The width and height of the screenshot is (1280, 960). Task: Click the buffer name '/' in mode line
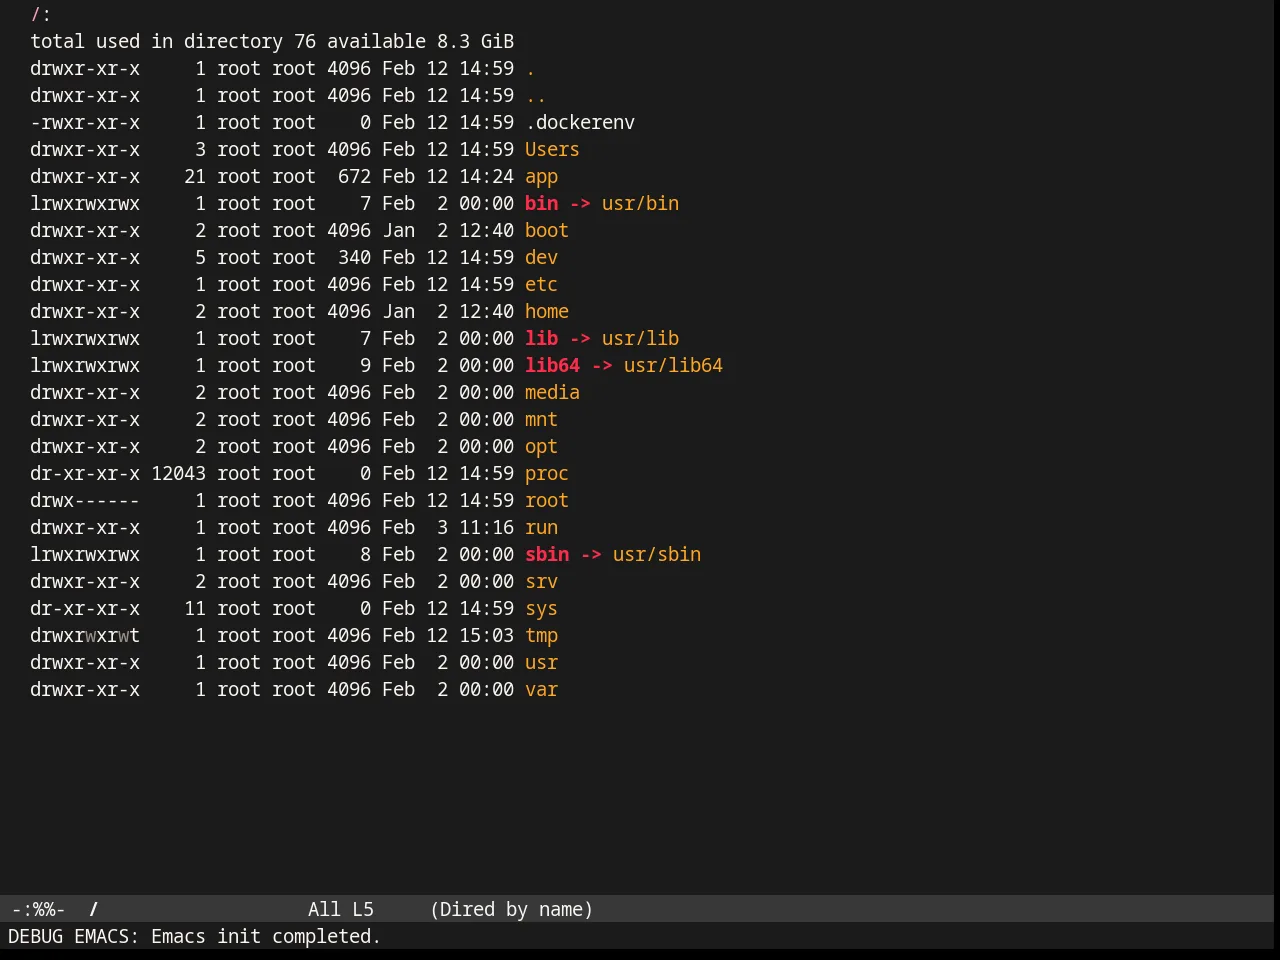click(94, 909)
